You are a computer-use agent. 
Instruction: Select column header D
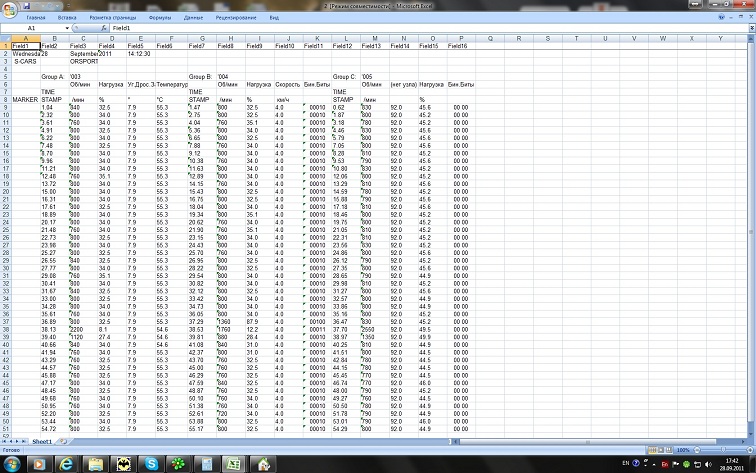[x=112, y=38]
